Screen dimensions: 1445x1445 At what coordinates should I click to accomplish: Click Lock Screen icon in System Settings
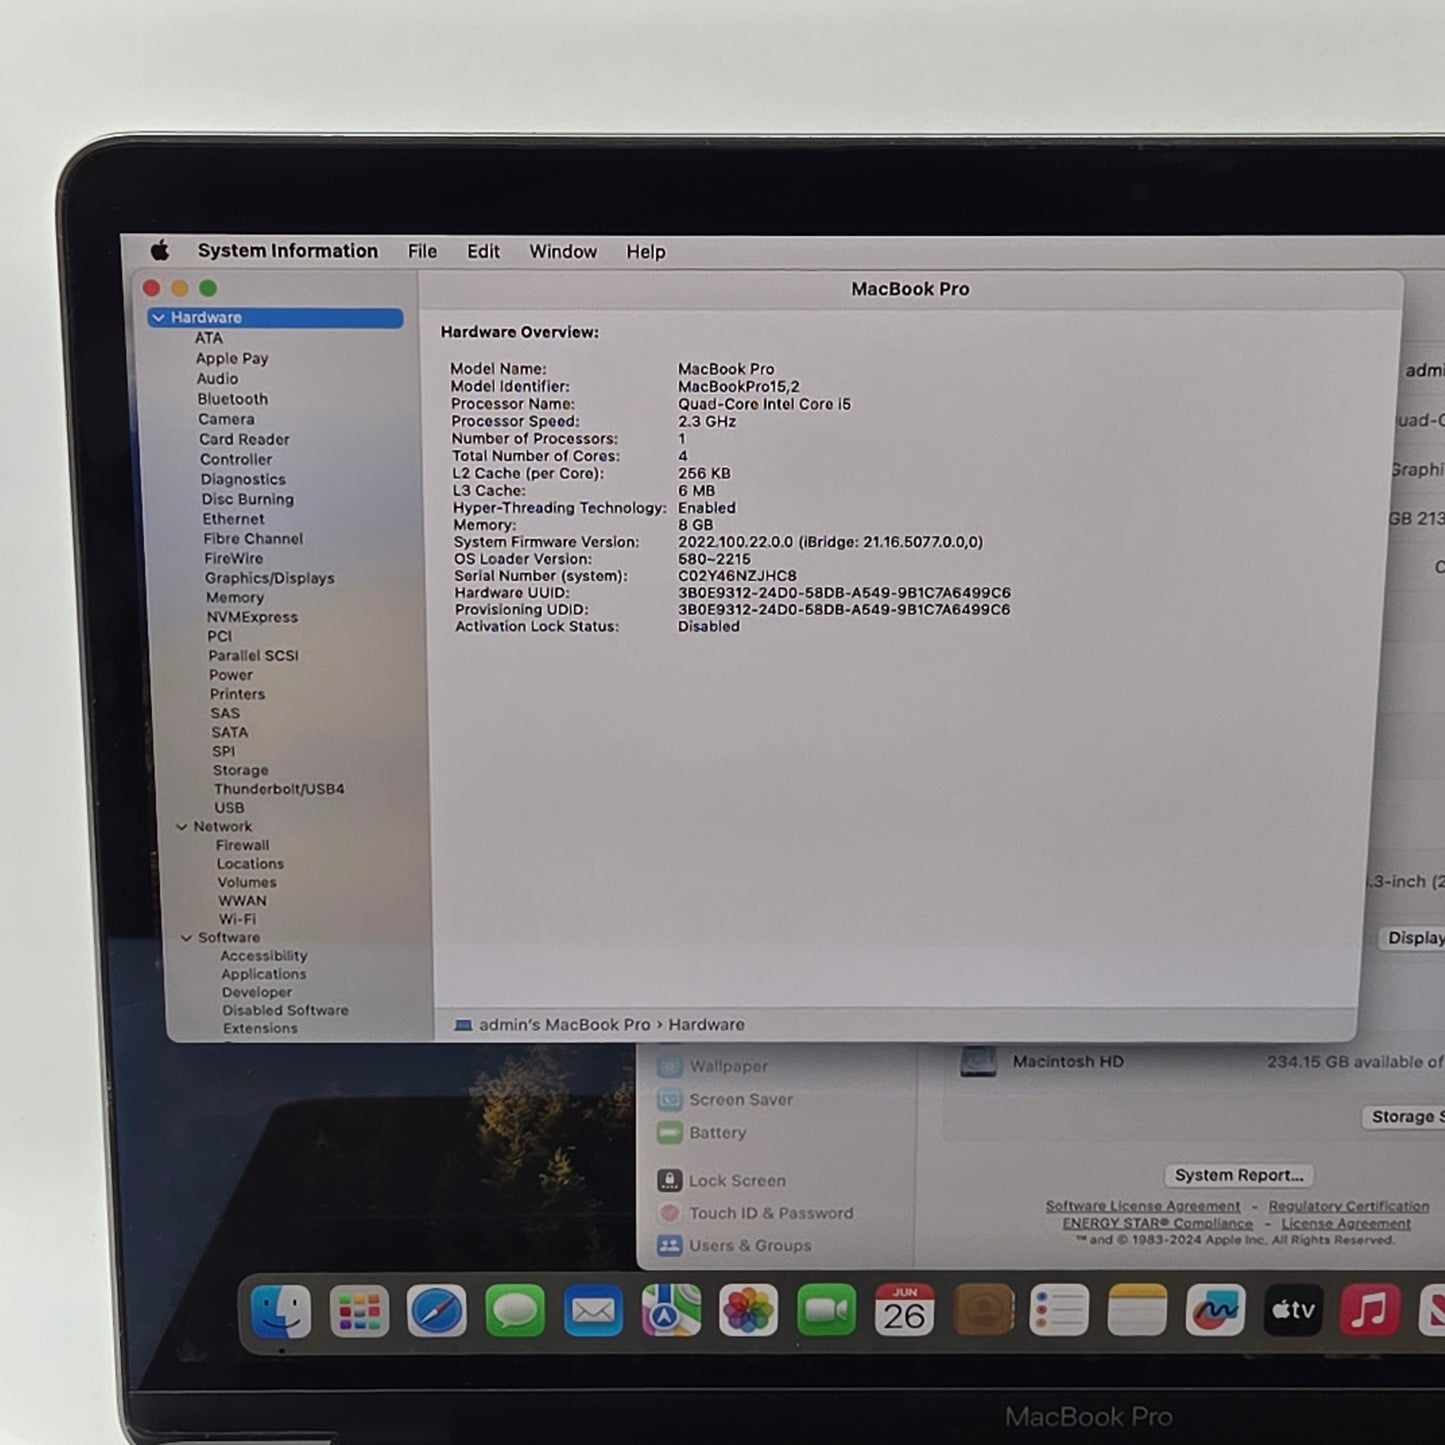[669, 1181]
